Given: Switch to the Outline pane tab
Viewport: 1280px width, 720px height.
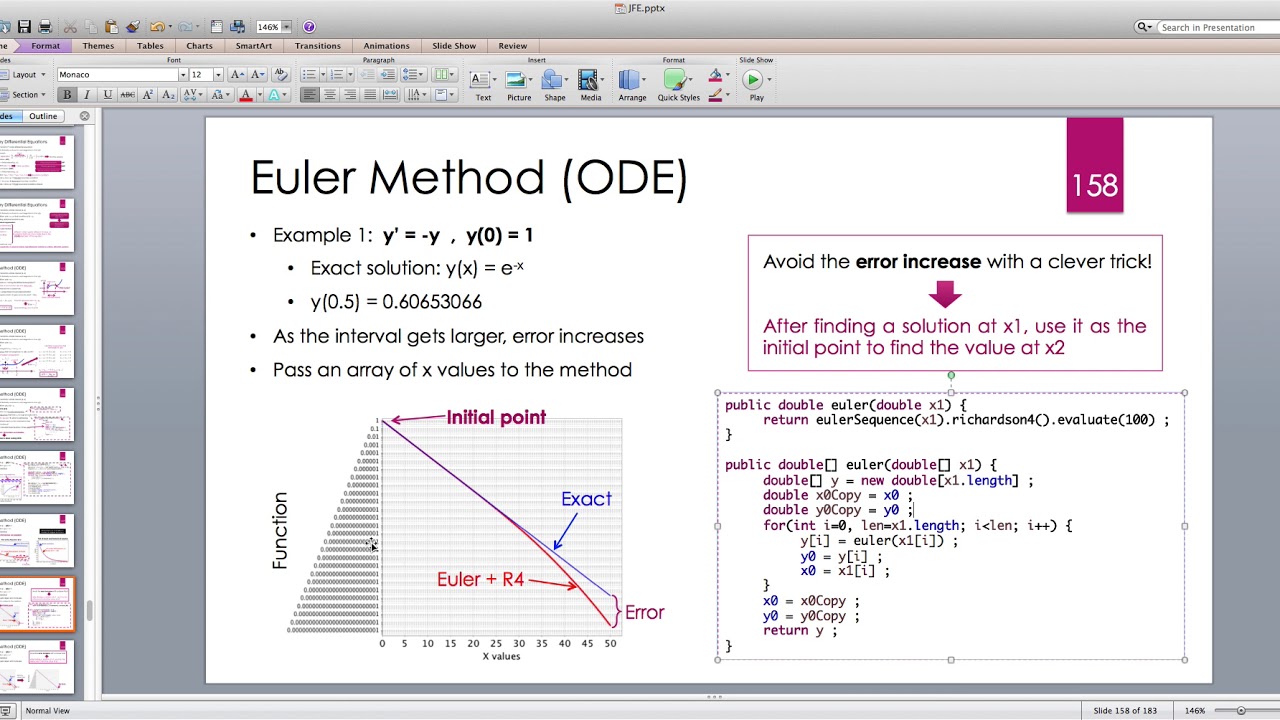Looking at the screenshot, I should [43, 116].
